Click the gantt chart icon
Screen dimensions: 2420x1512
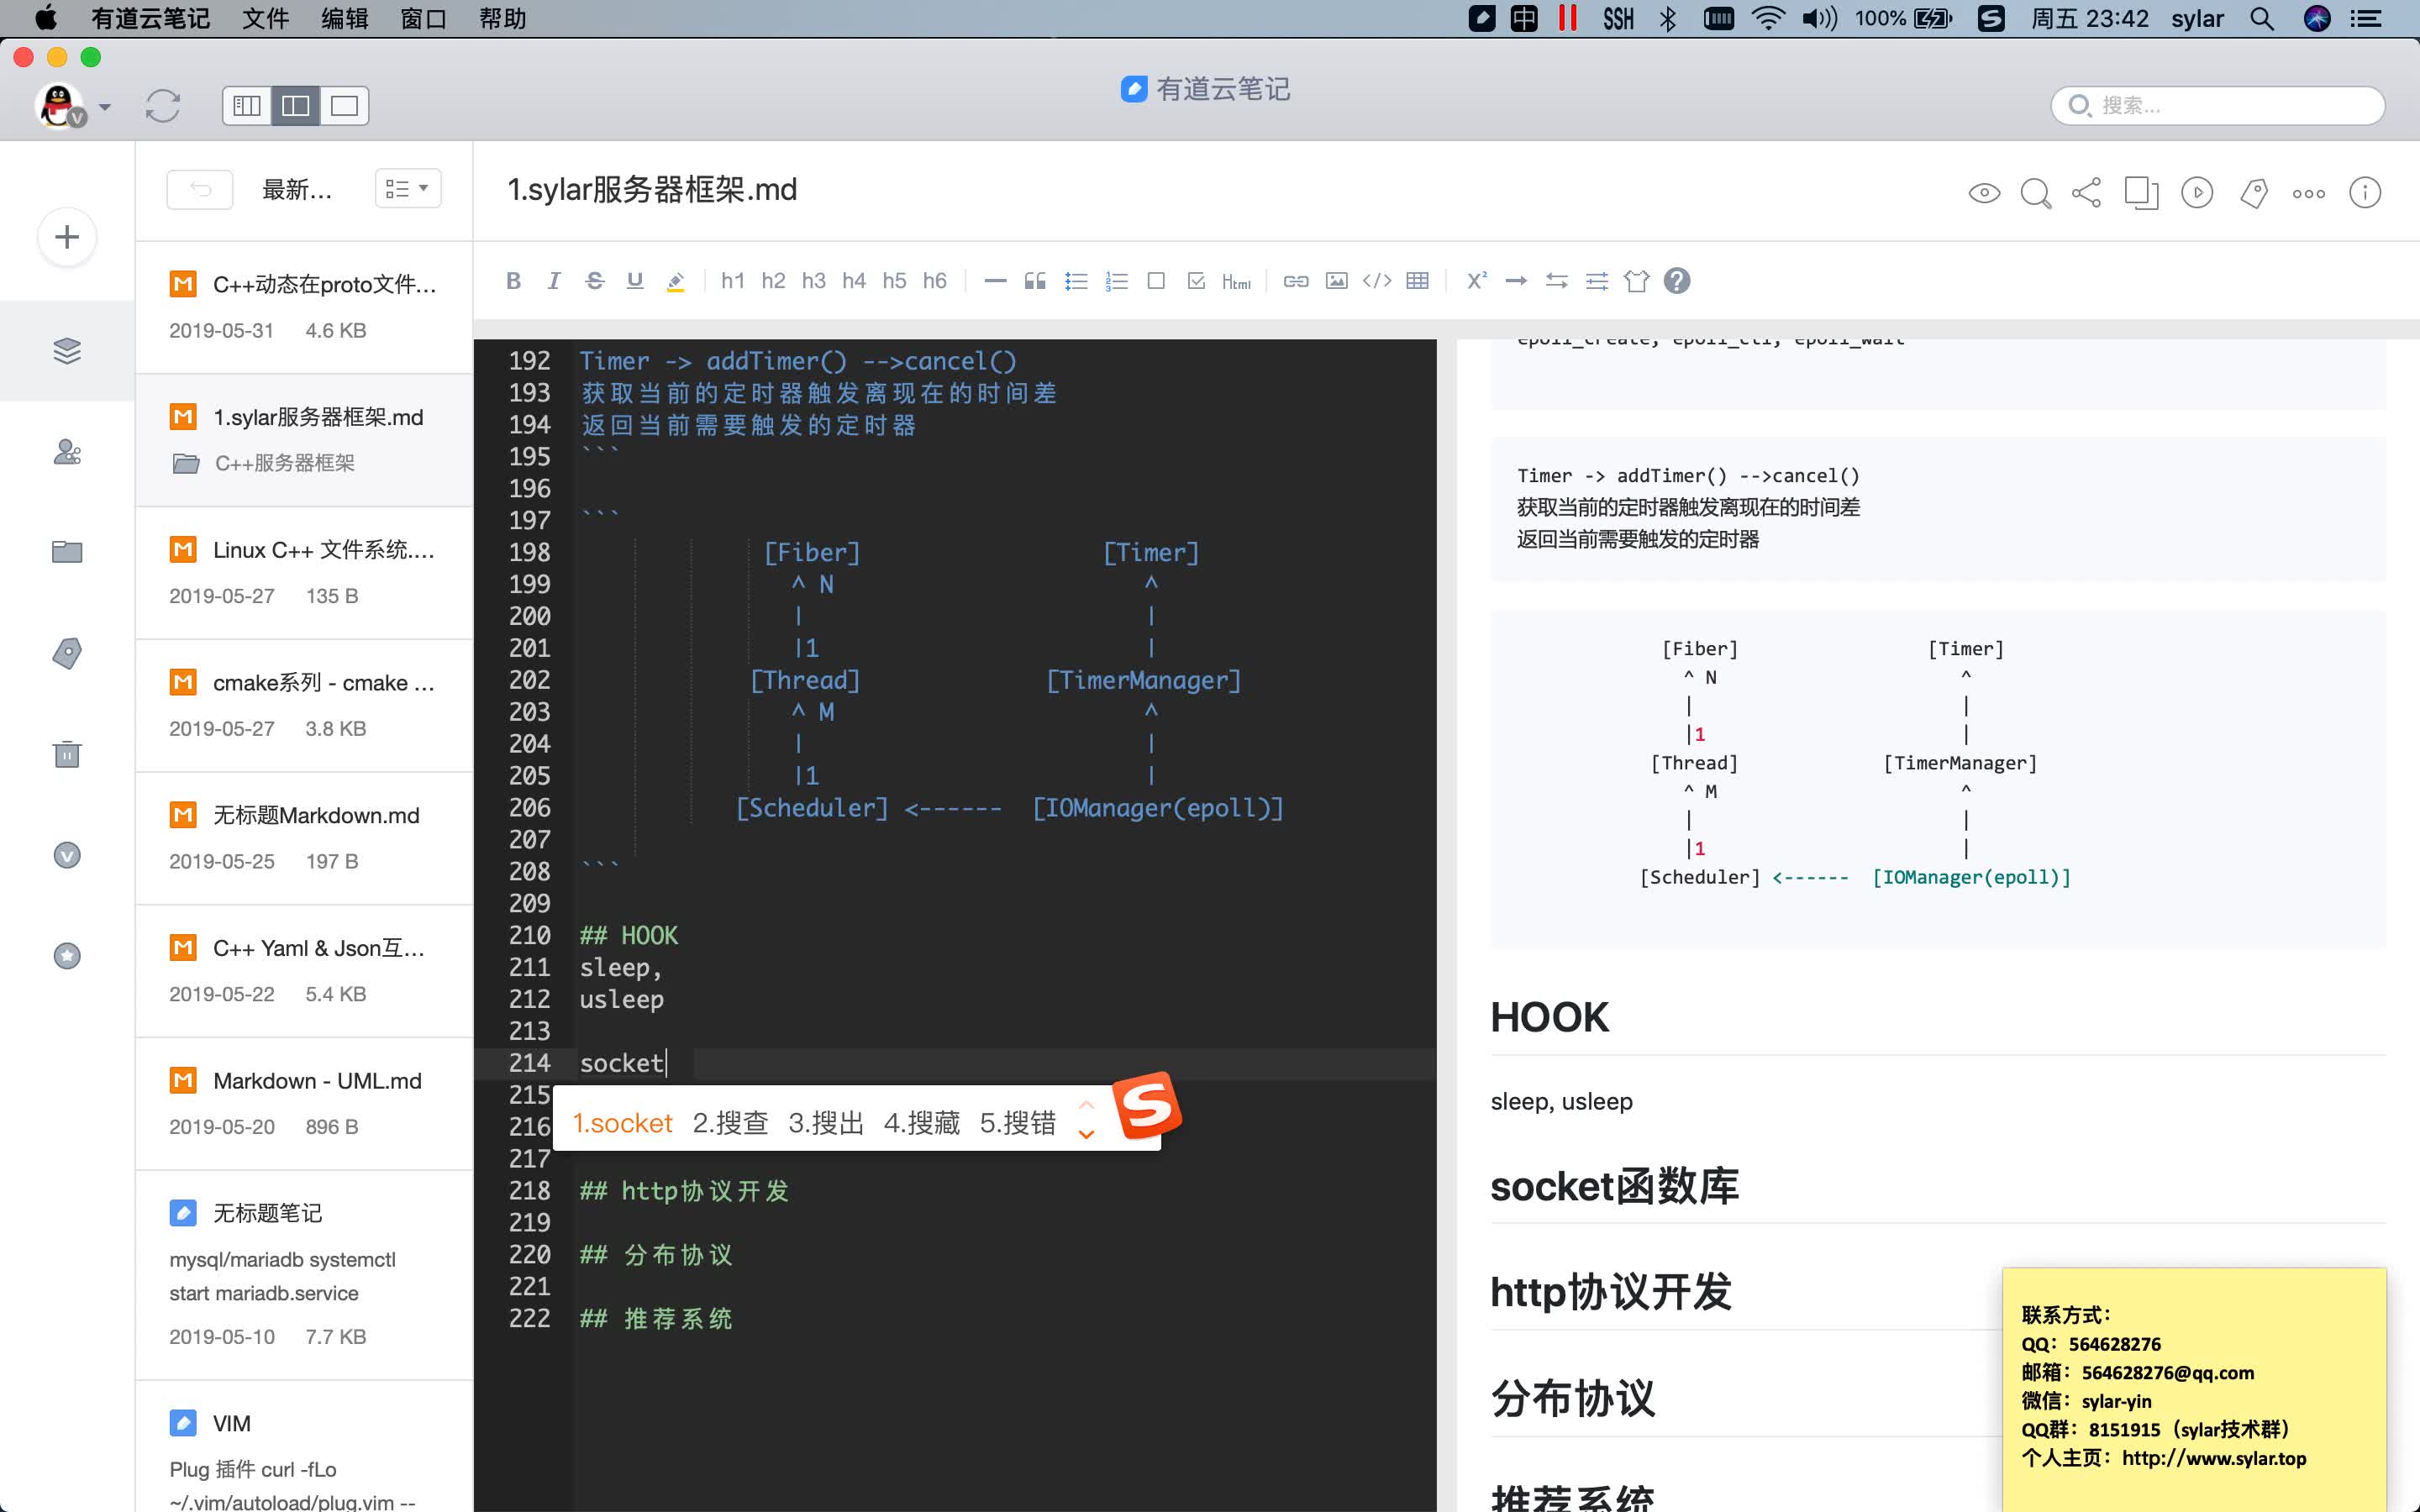pos(1597,281)
